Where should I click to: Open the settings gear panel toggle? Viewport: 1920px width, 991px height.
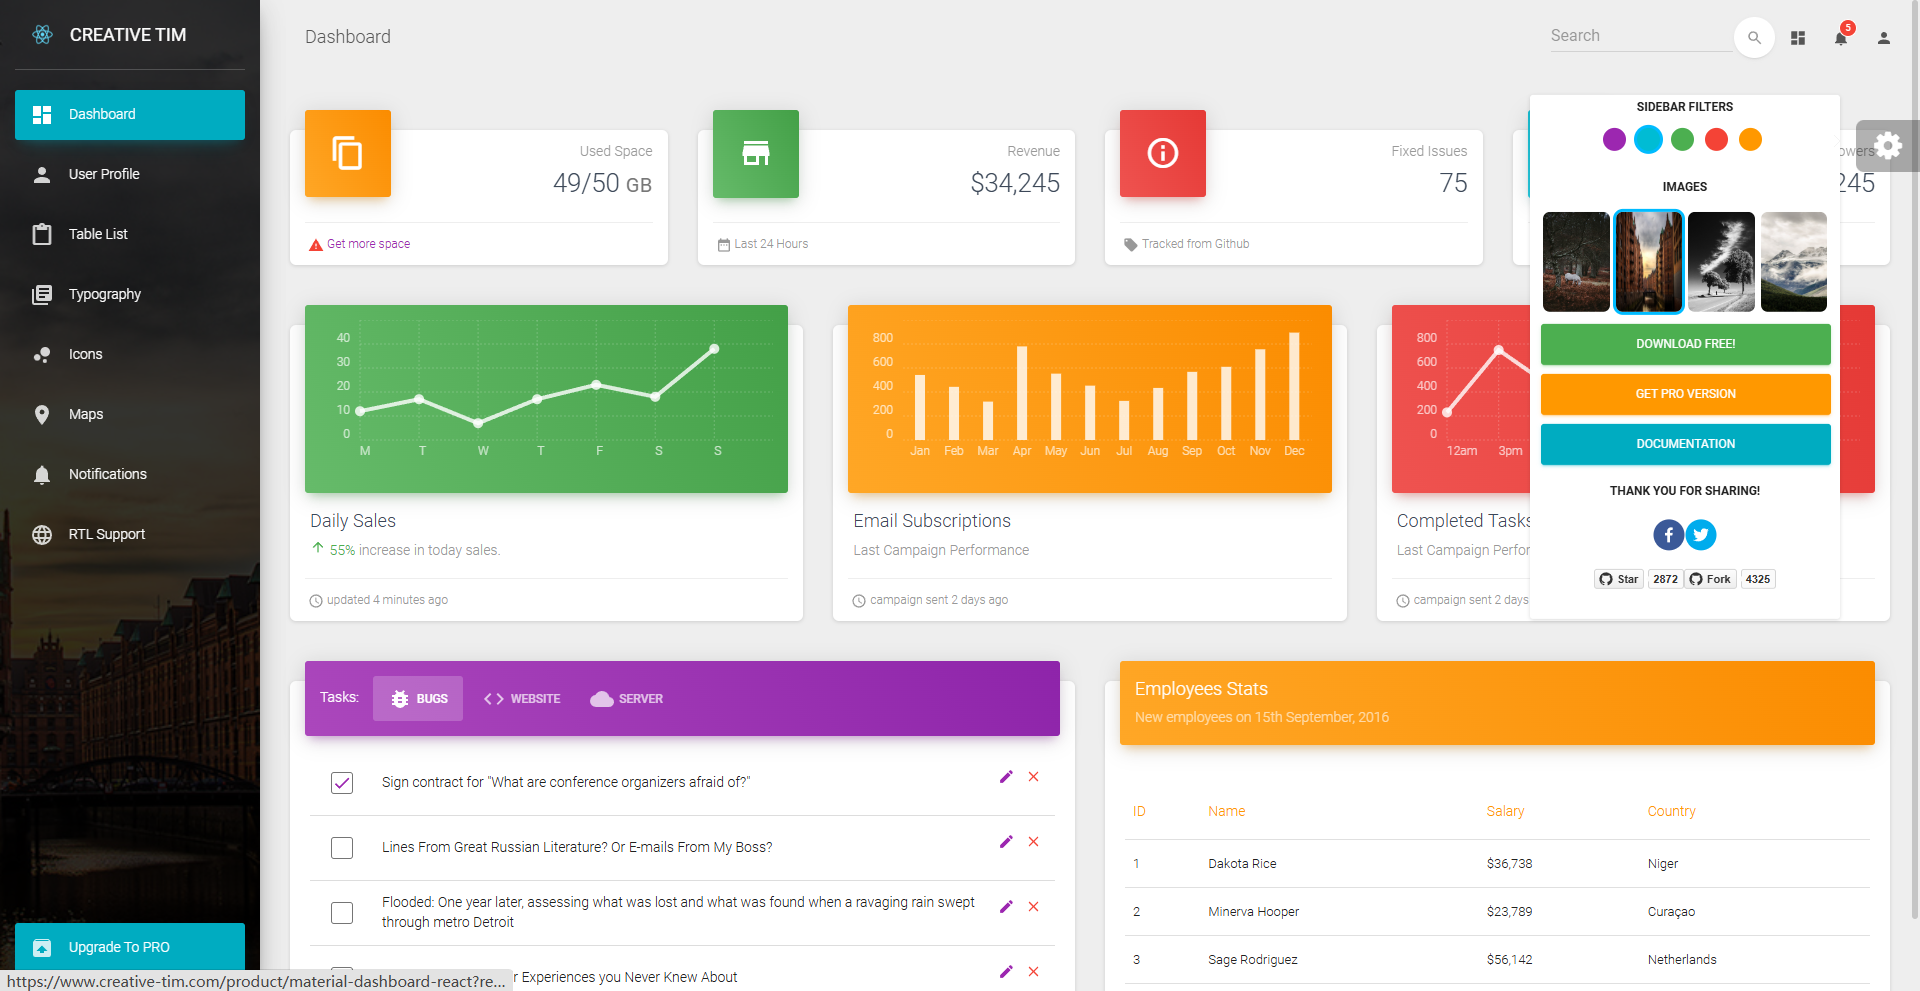coord(1888,146)
